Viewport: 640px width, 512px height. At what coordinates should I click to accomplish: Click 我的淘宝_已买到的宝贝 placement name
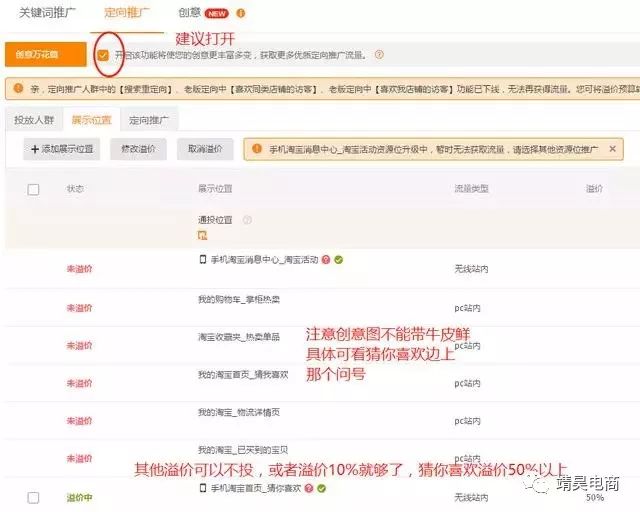[x=243, y=450]
